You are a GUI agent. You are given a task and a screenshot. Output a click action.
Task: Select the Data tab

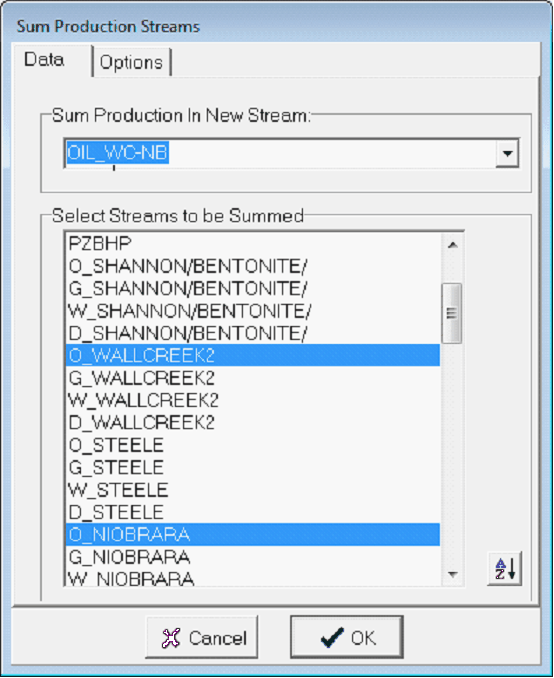[x=45, y=60]
